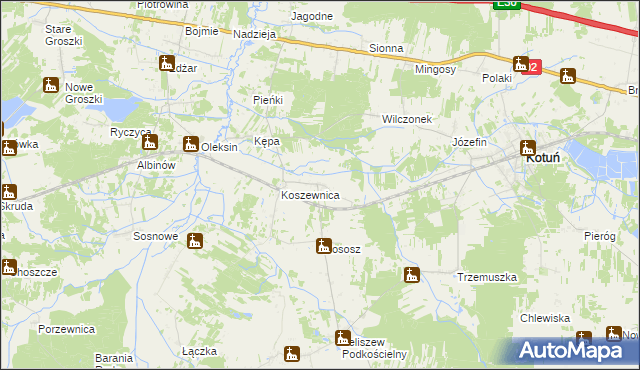This screenshot has width=640, height=370.
Task: Select the church marker next to Oleksin
Action: [x=191, y=144]
